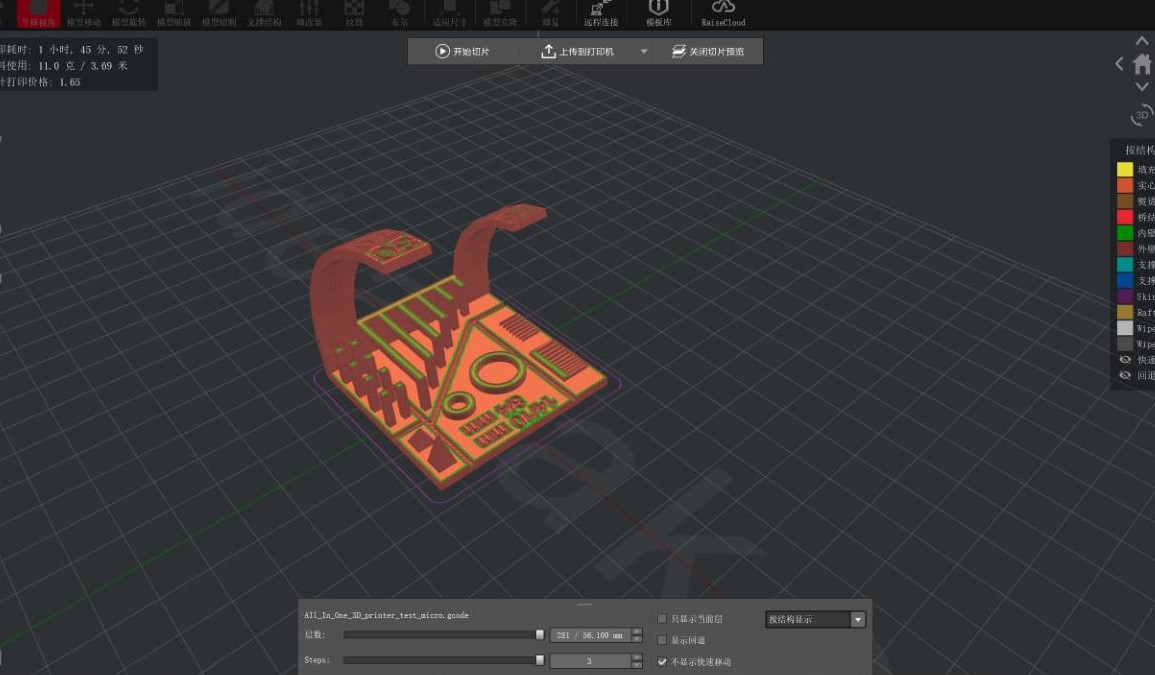Select the Cut model tool

click(x=219, y=13)
